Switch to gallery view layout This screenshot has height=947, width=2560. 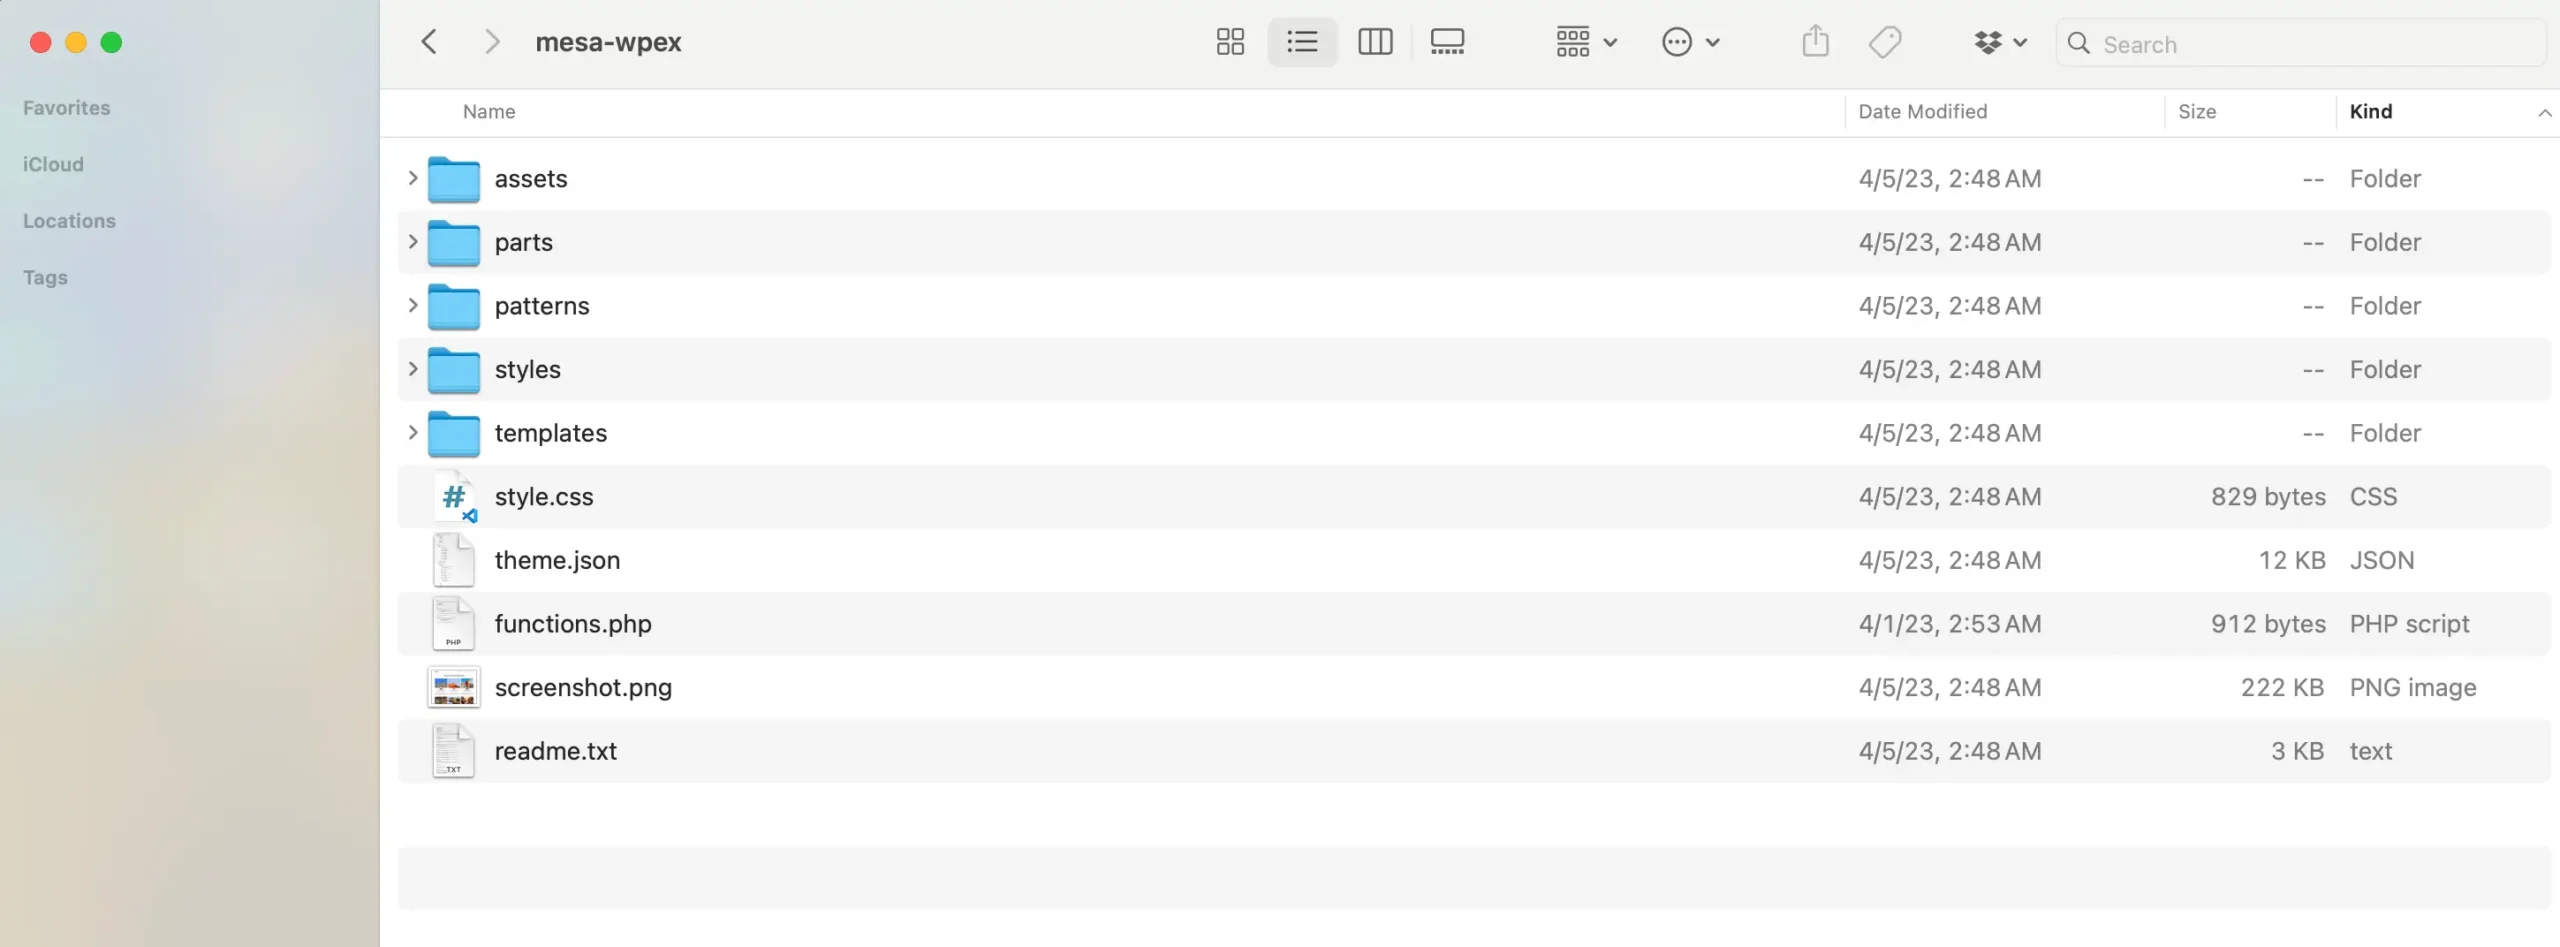(x=1448, y=42)
